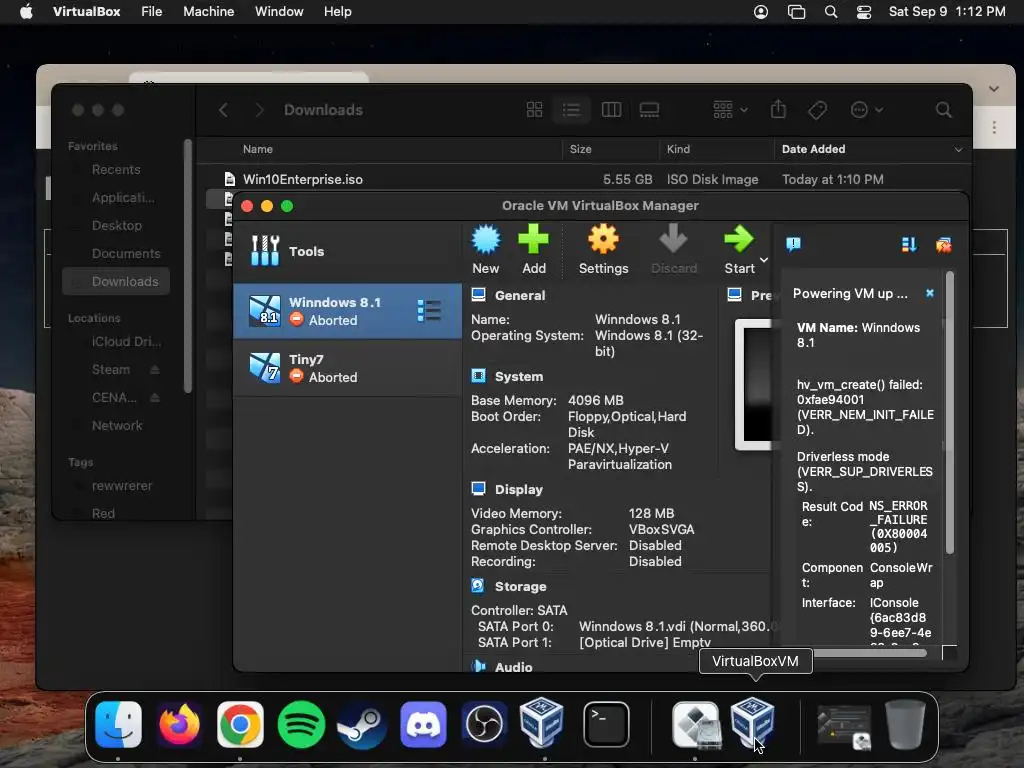Start the selected VM with green arrow
The image size is (1024, 768).
tap(739, 239)
